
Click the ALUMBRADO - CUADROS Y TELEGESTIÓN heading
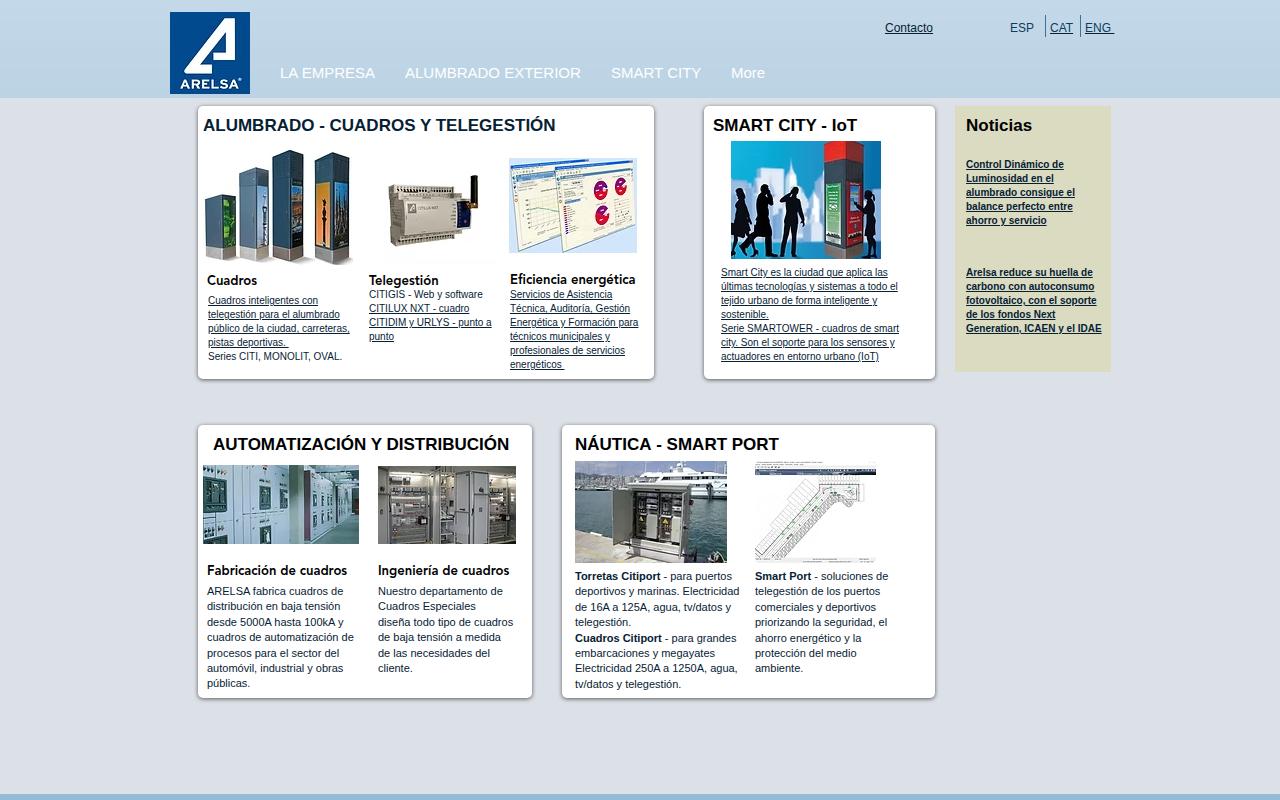point(379,125)
